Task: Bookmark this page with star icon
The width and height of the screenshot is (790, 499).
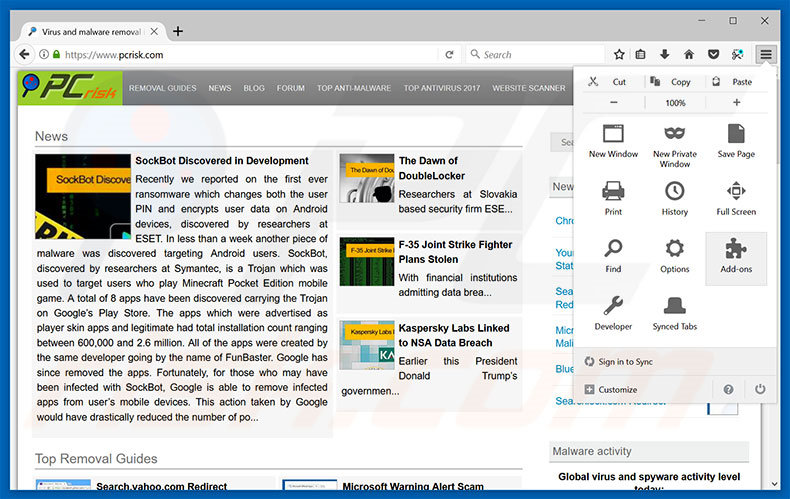Action: point(619,54)
